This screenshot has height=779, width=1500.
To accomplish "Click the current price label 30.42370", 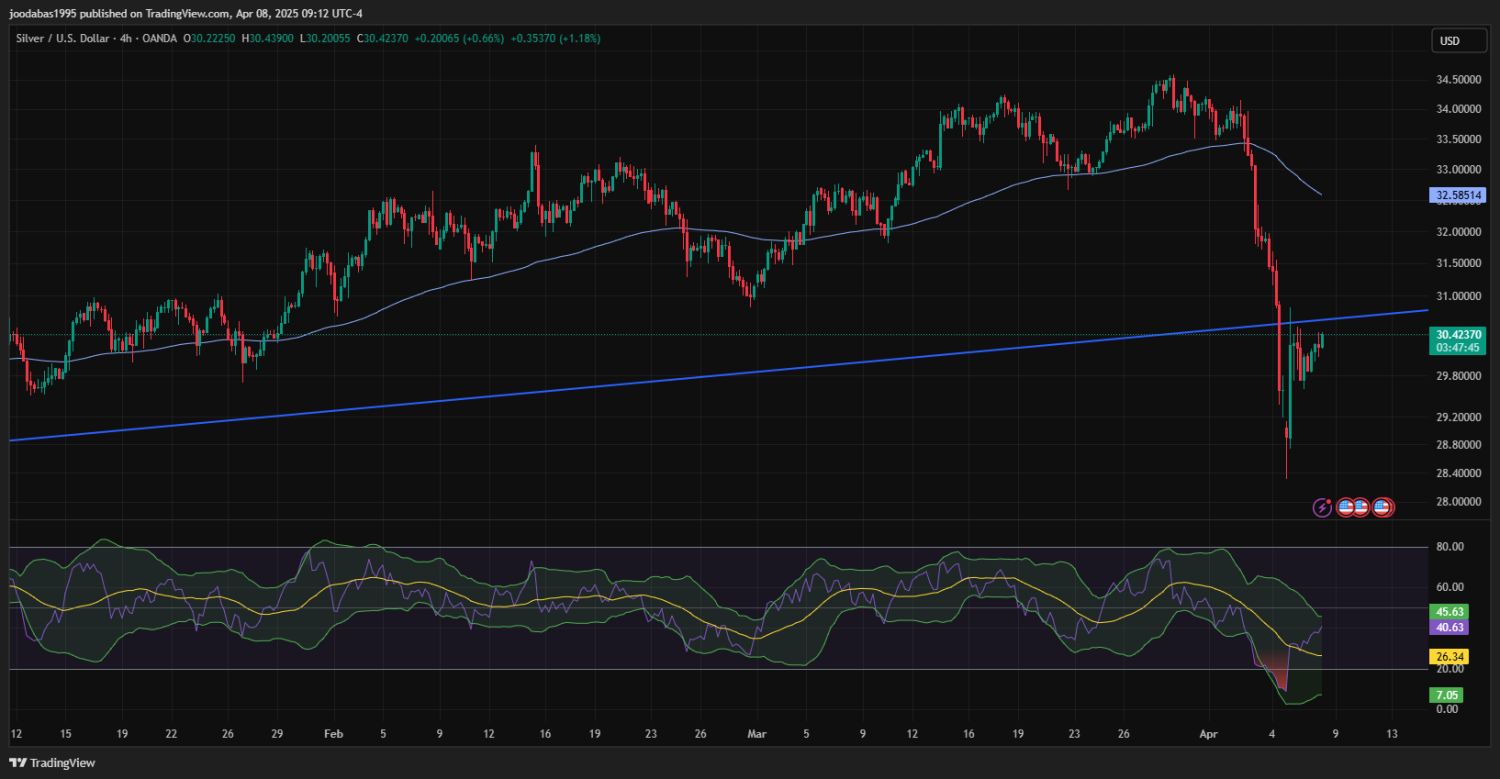I will tap(1457, 334).
